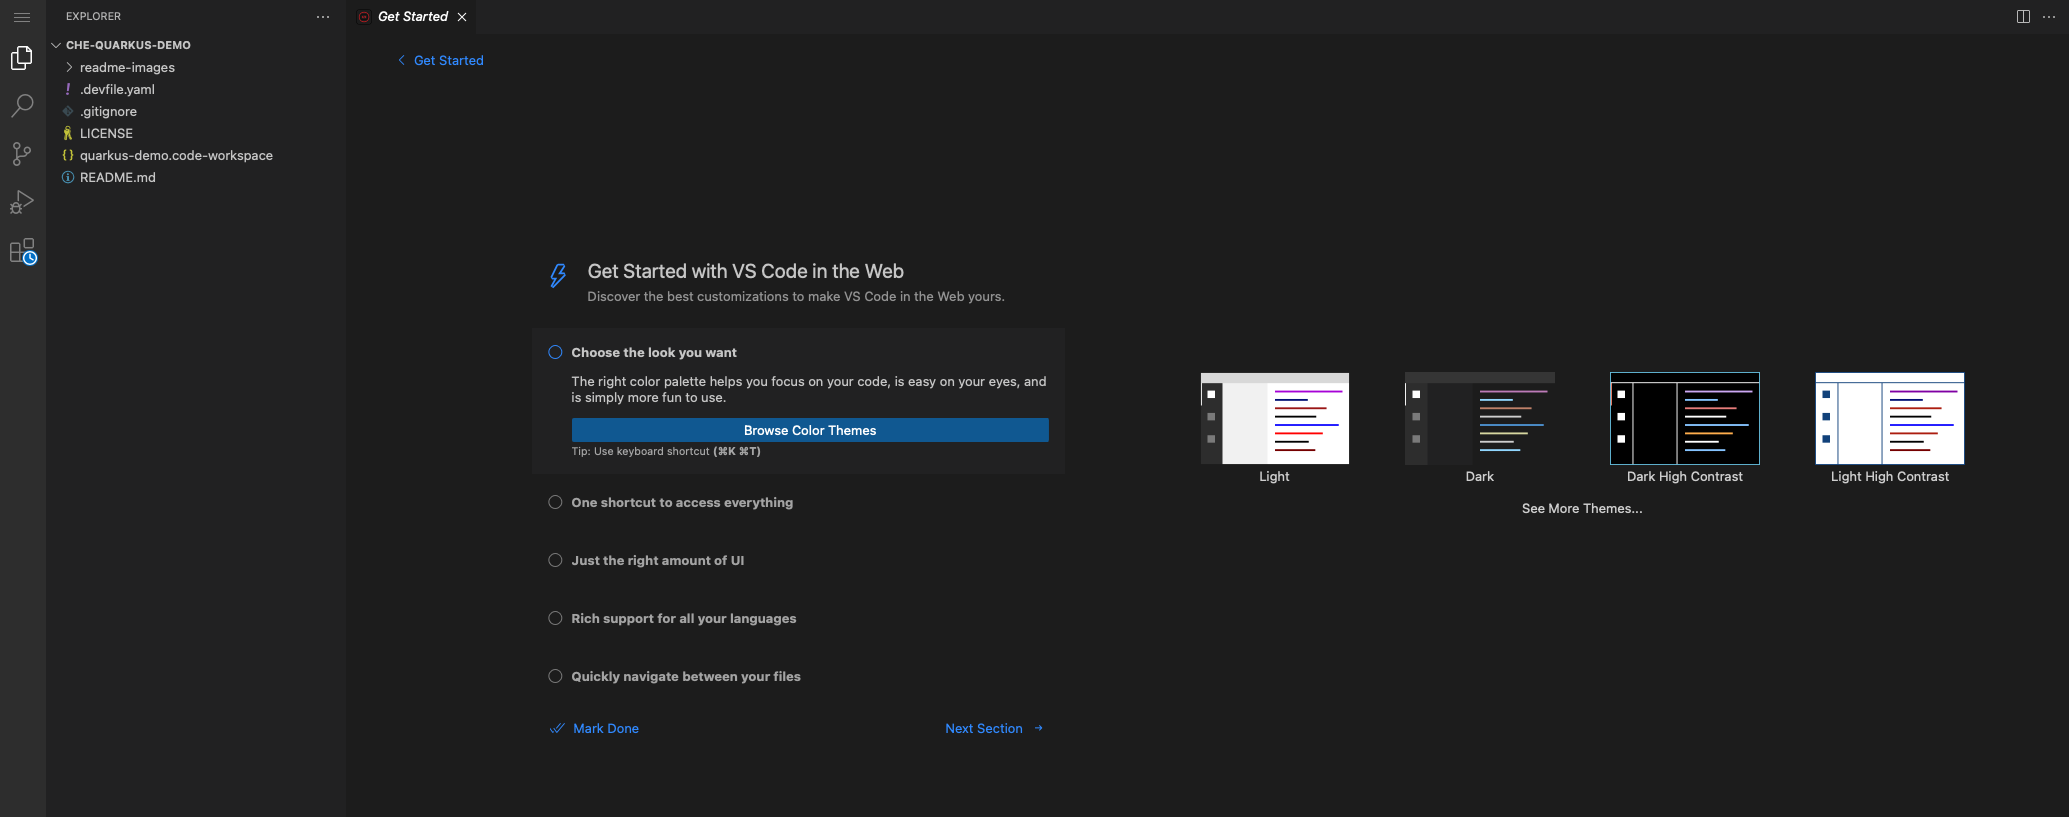Open the LICENSE file
Image resolution: width=2069 pixels, height=817 pixels.
[196, 133]
